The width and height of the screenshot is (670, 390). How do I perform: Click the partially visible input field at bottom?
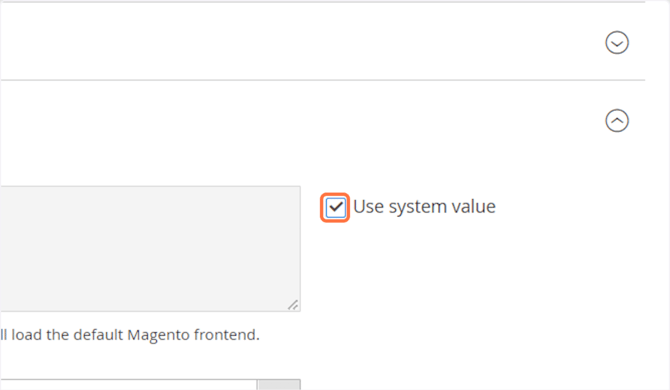[x=128, y=384]
